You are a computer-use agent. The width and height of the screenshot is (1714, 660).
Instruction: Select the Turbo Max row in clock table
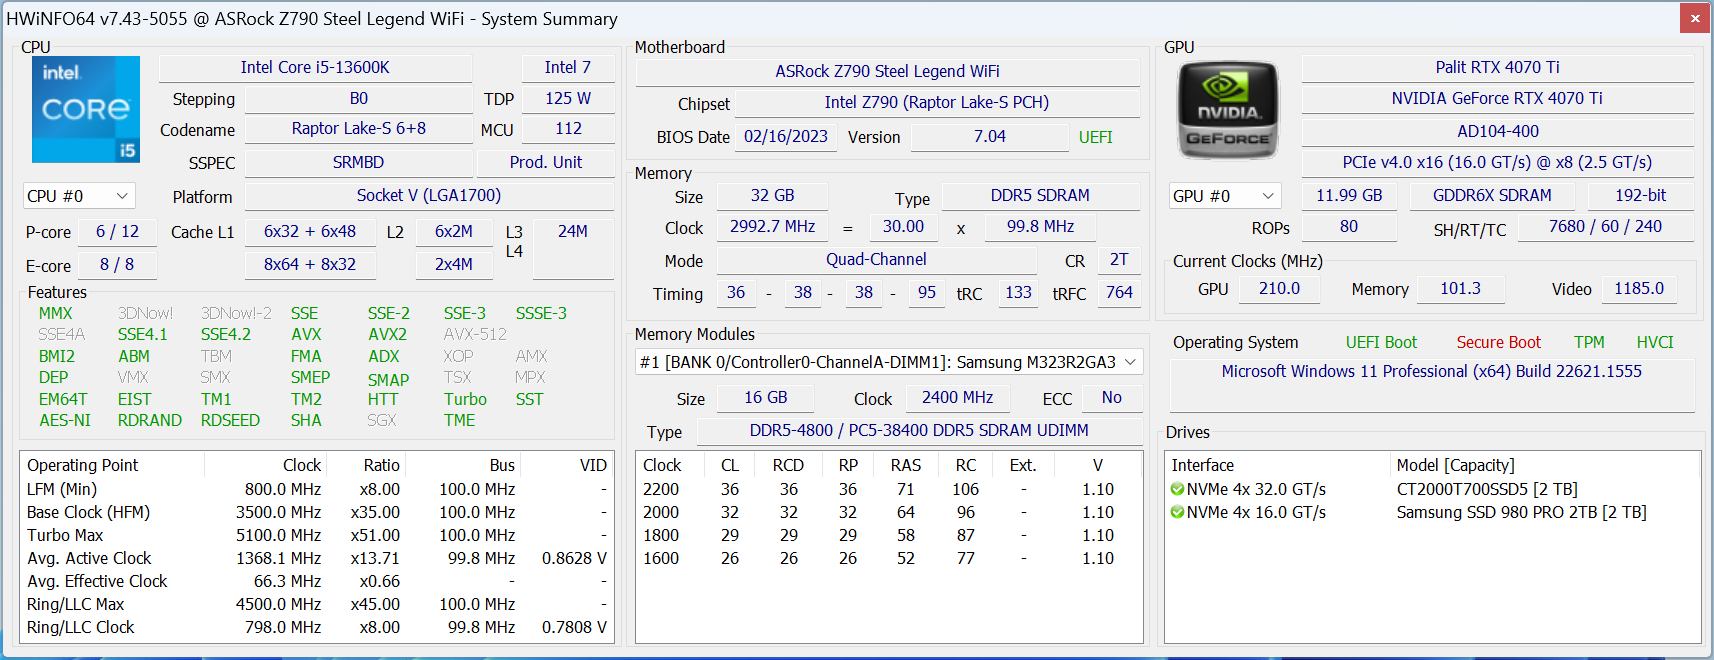(x=317, y=536)
